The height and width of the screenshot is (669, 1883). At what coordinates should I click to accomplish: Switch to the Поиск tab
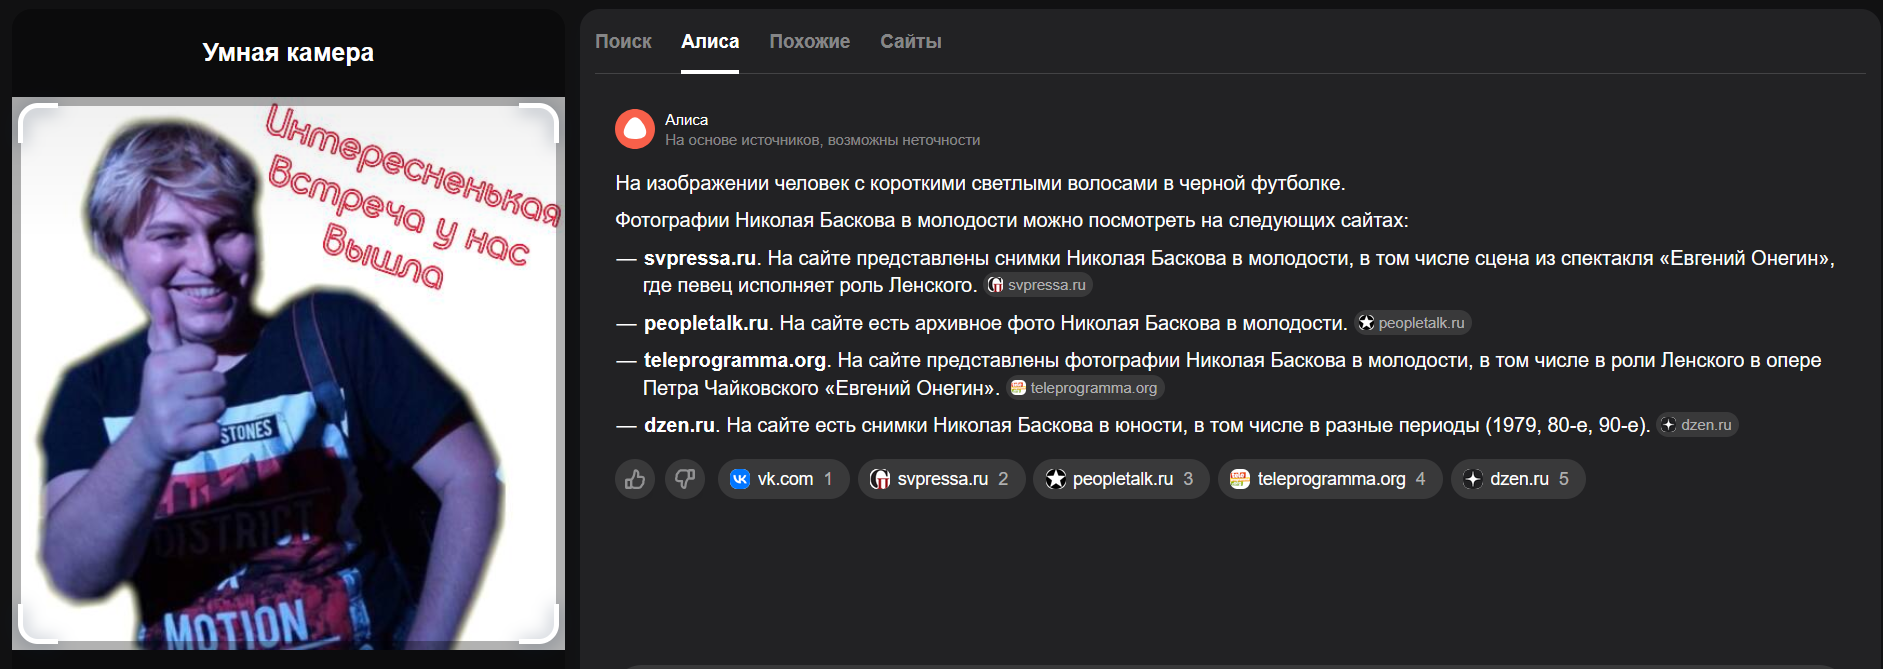pyautogui.click(x=623, y=41)
